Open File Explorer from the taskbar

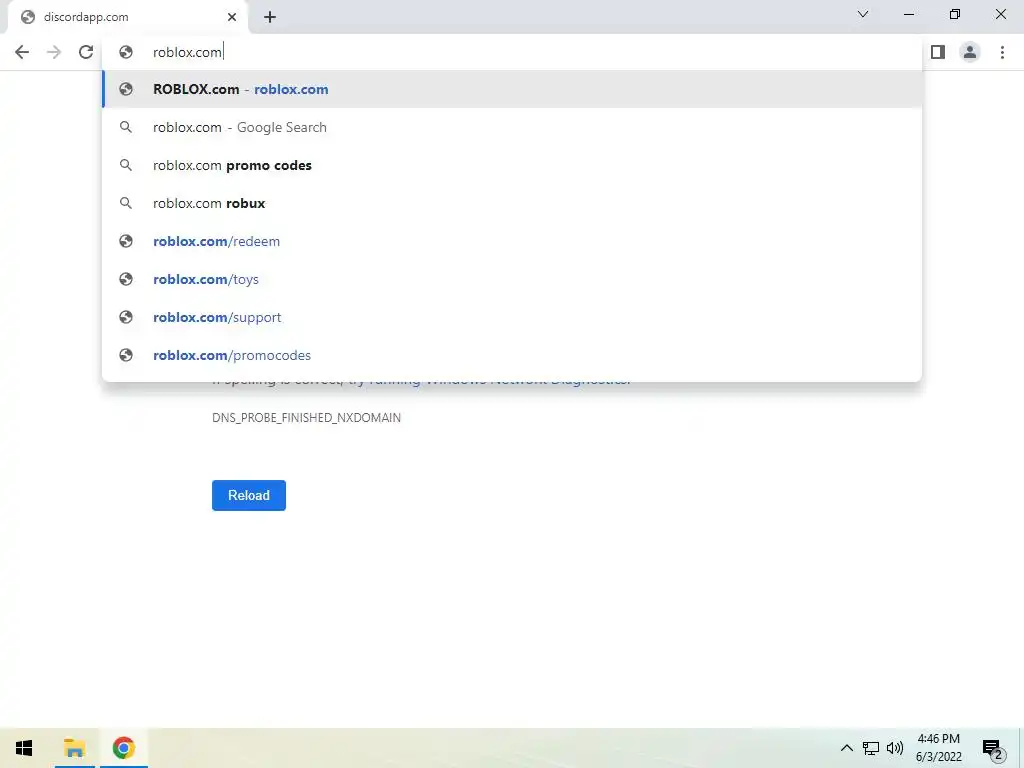pyautogui.click(x=74, y=748)
